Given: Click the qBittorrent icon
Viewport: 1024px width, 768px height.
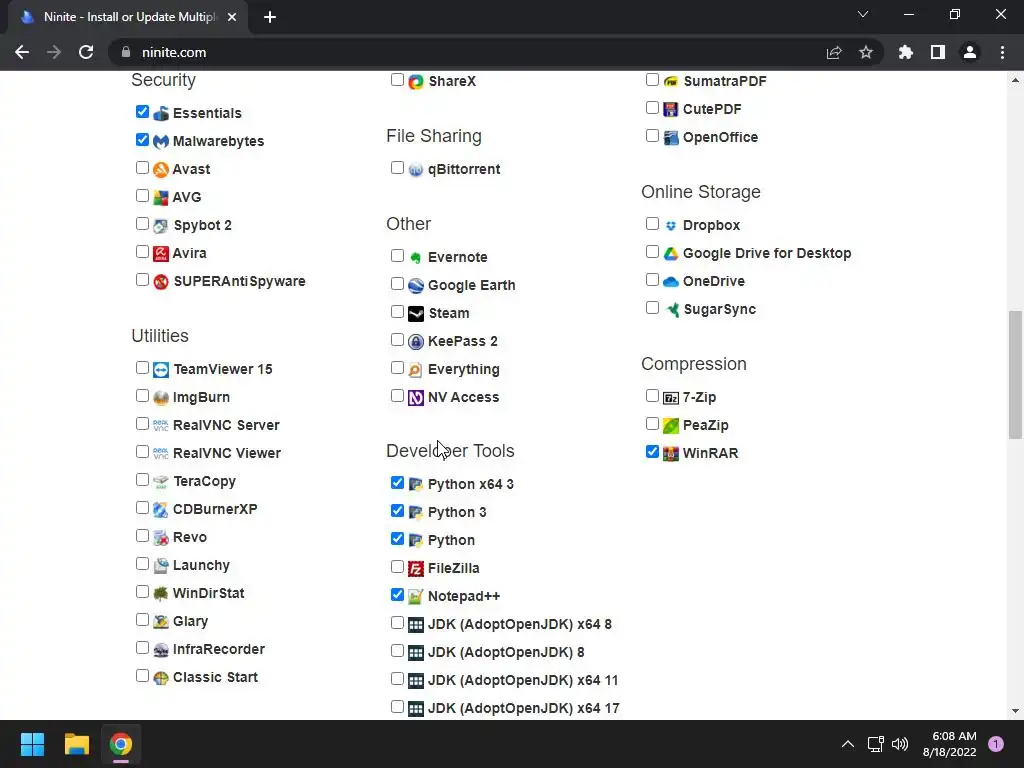Looking at the screenshot, I should [416, 170].
